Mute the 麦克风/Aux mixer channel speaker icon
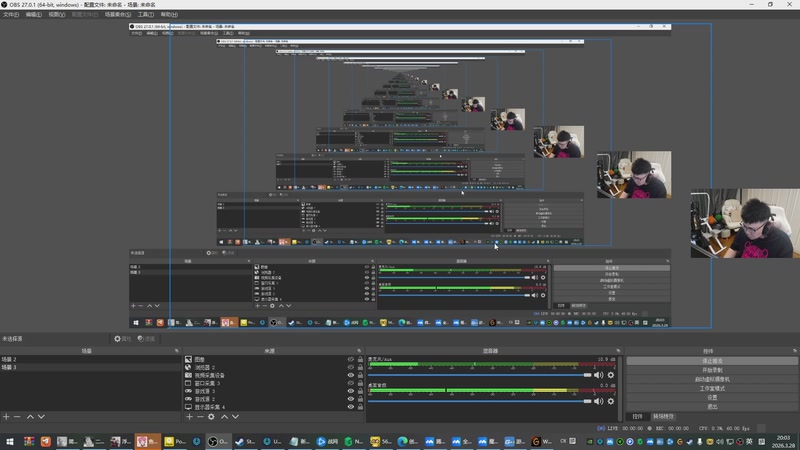800x450 pixels. [598, 375]
